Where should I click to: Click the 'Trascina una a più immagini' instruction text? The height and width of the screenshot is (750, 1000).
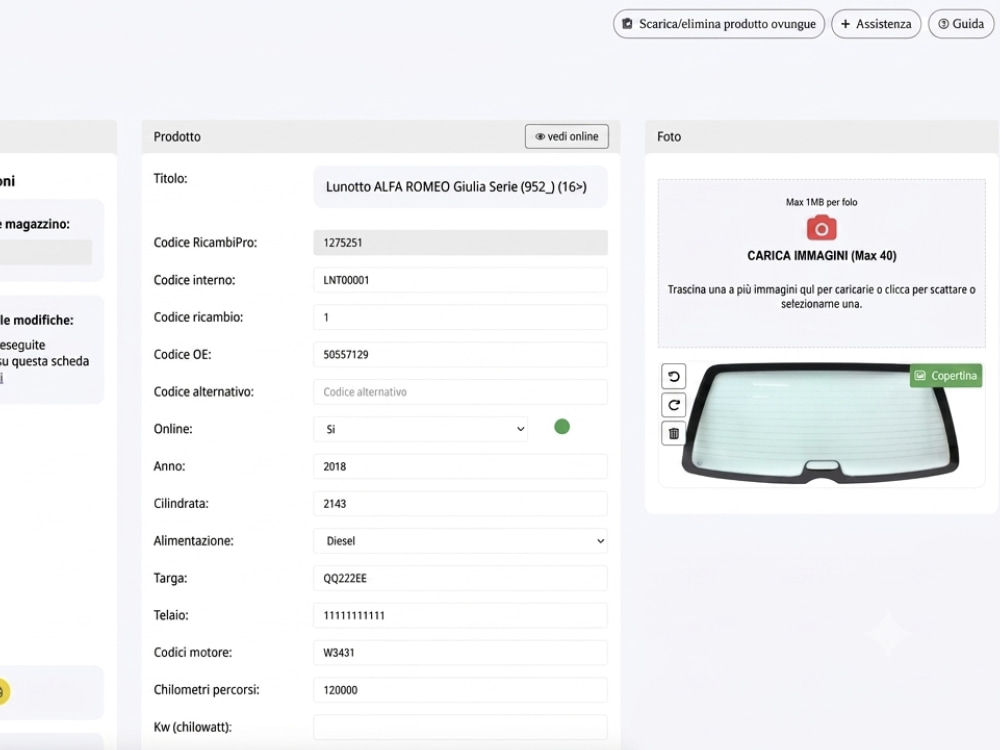coord(821,297)
